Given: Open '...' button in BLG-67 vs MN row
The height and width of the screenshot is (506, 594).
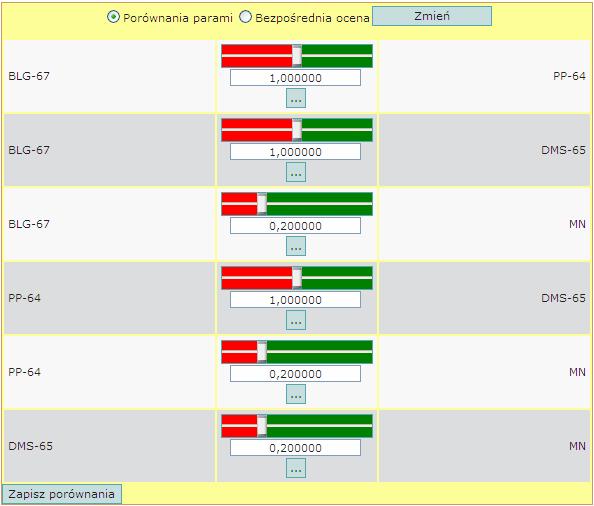Looking at the screenshot, I should (296, 246).
